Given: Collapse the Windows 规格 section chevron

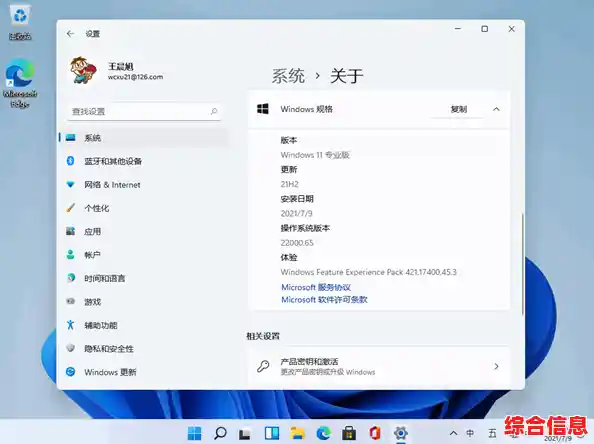Looking at the screenshot, I should (x=496, y=109).
